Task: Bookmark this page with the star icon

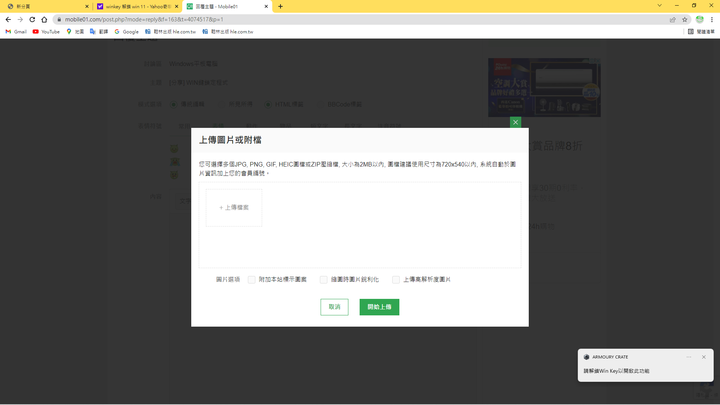Action: (685, 19)
